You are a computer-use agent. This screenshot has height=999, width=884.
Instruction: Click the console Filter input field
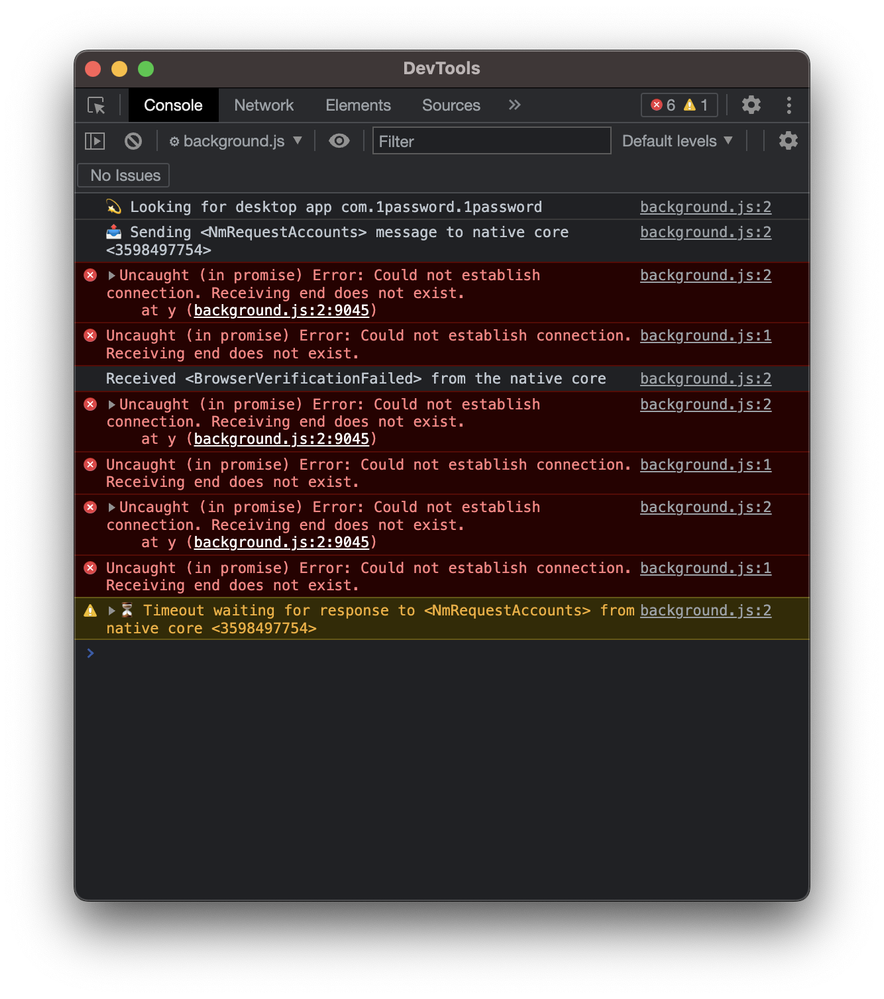coord(491,141)
